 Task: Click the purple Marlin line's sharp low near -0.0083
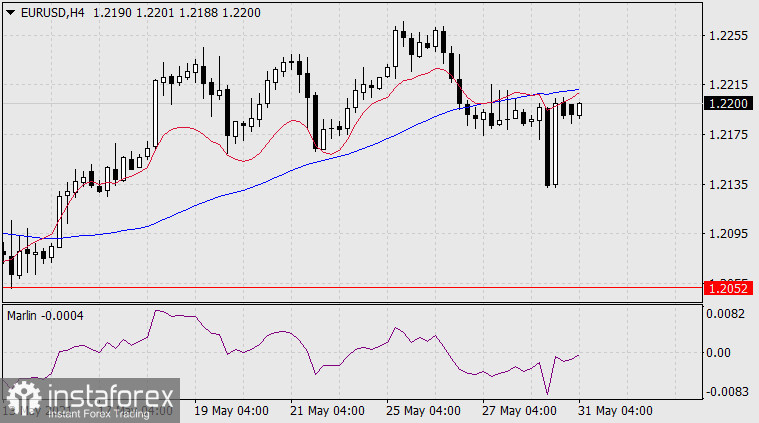click(547, 393)
